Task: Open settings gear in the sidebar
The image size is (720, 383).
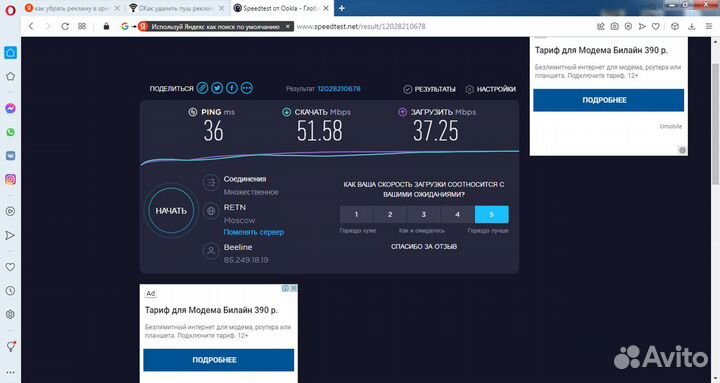Action: 10,314
